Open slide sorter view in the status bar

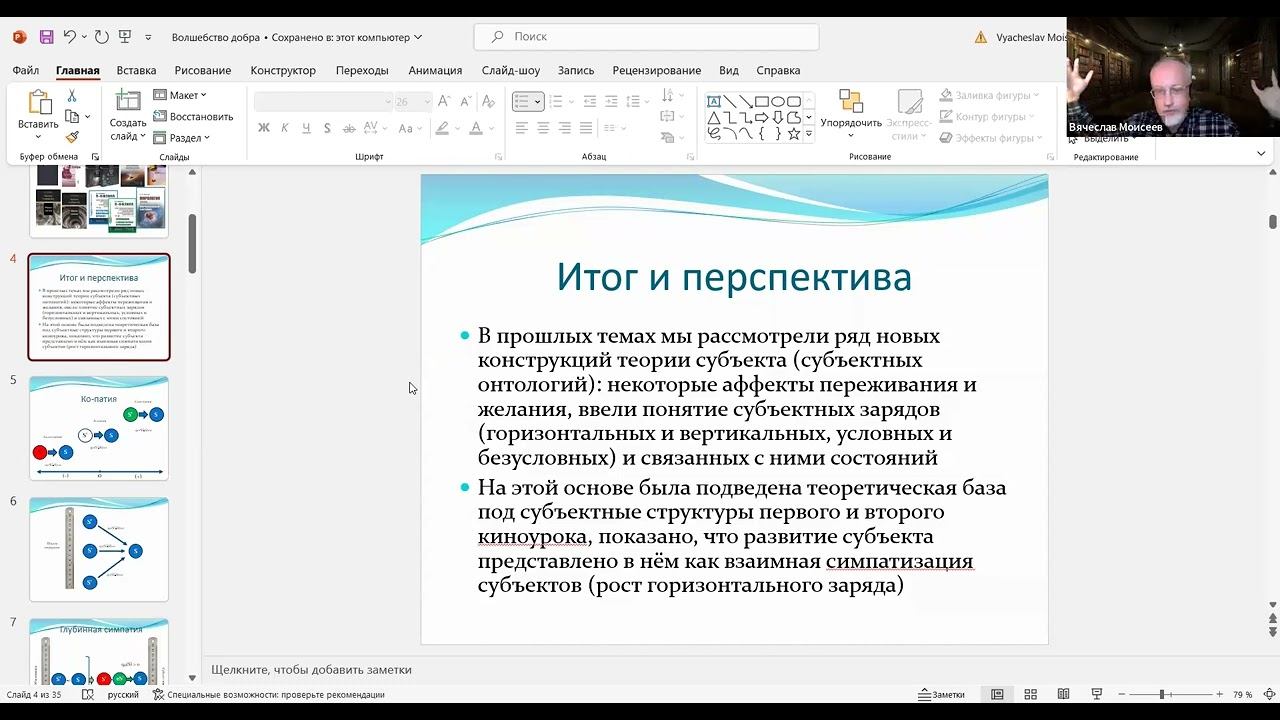[1030, 694]
